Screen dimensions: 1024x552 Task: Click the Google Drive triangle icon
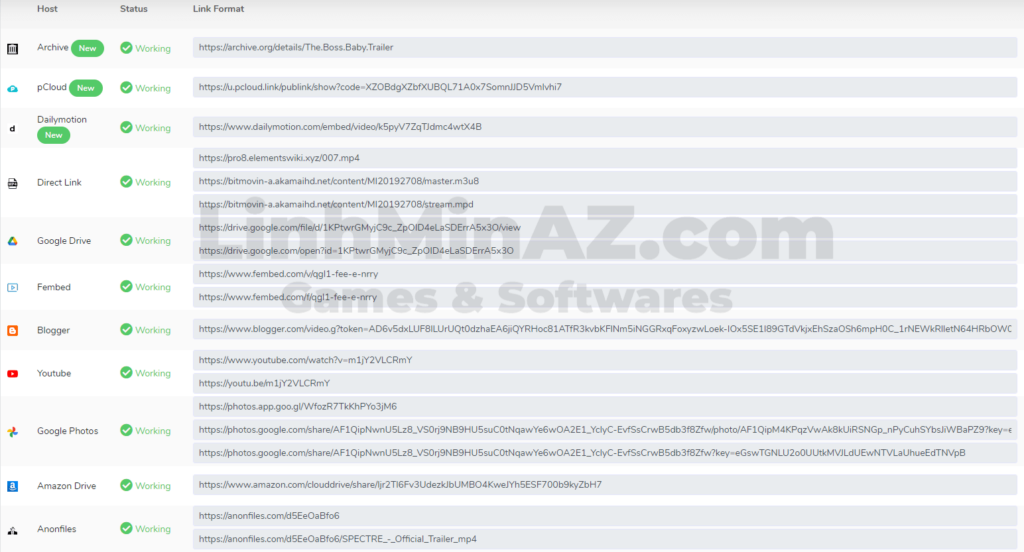pos(12,241)
